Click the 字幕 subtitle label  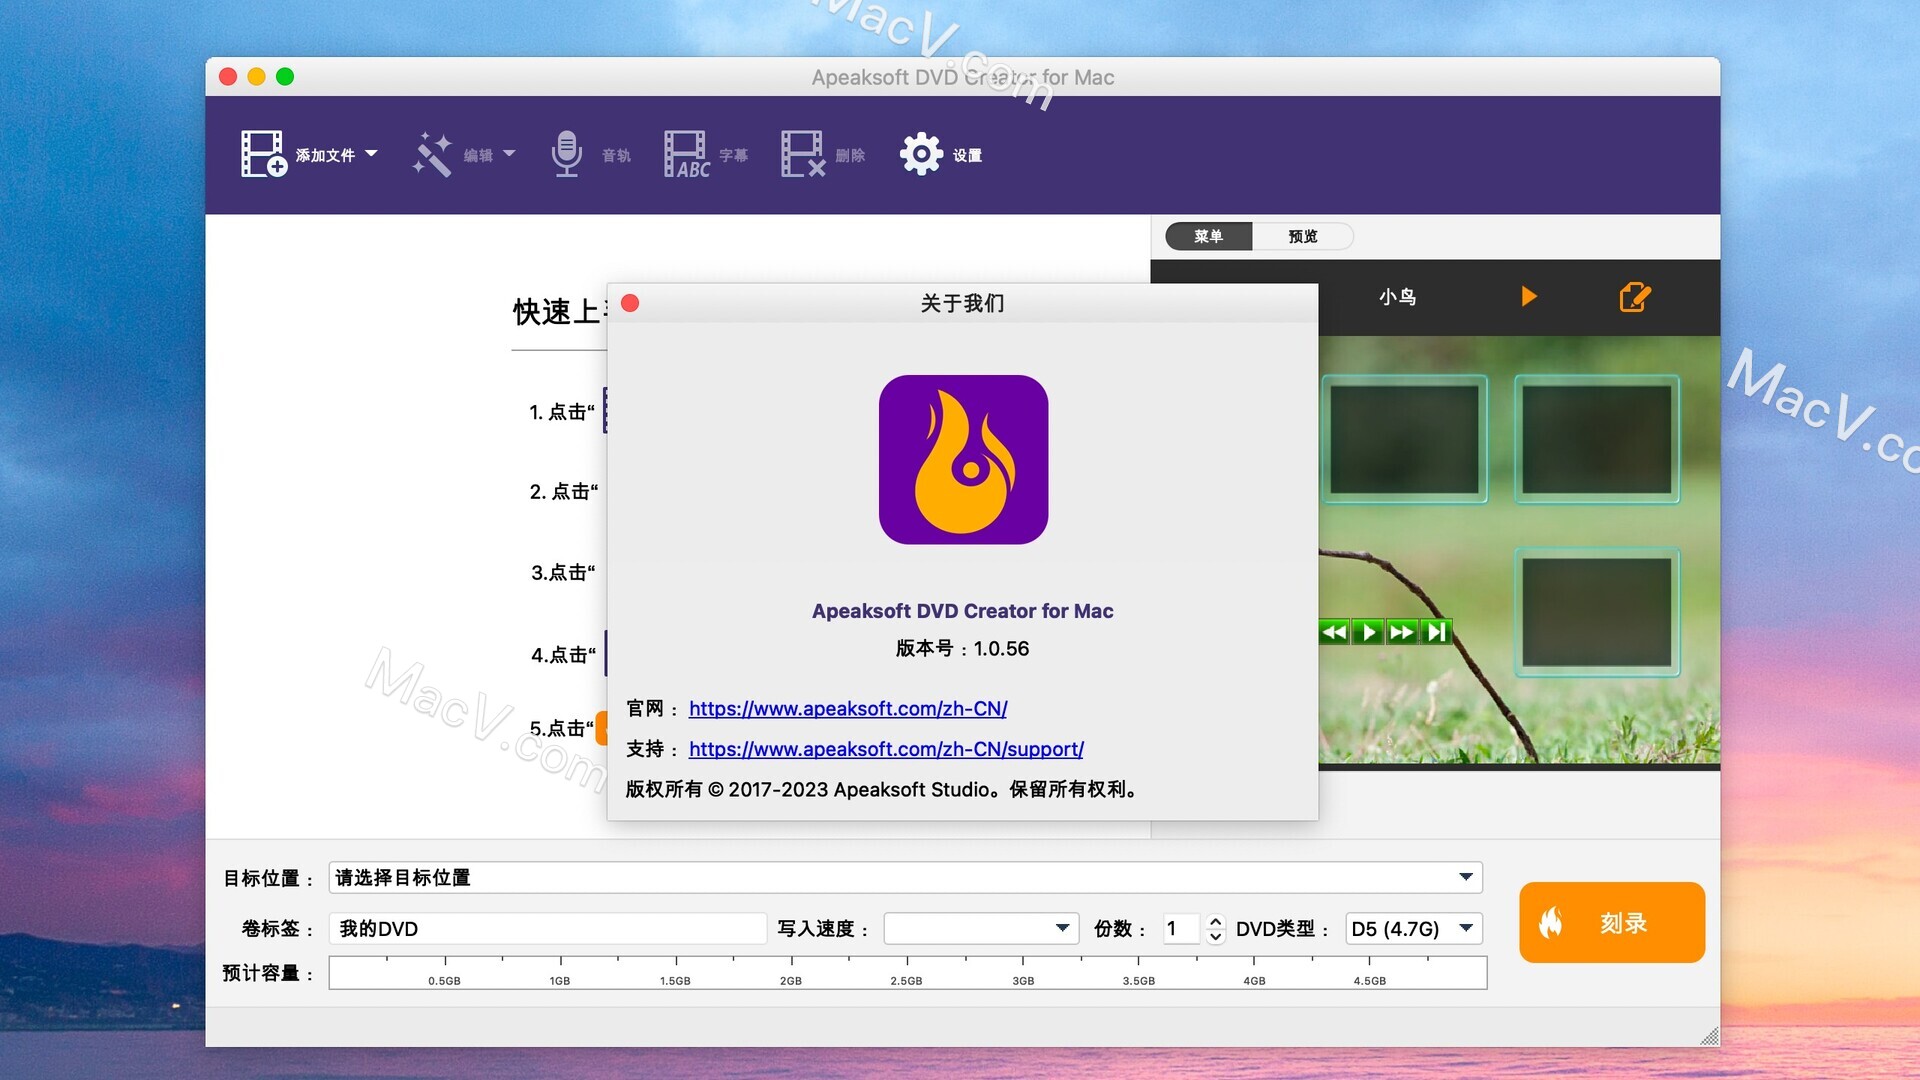pyautogui.click(x=733, y=155)
